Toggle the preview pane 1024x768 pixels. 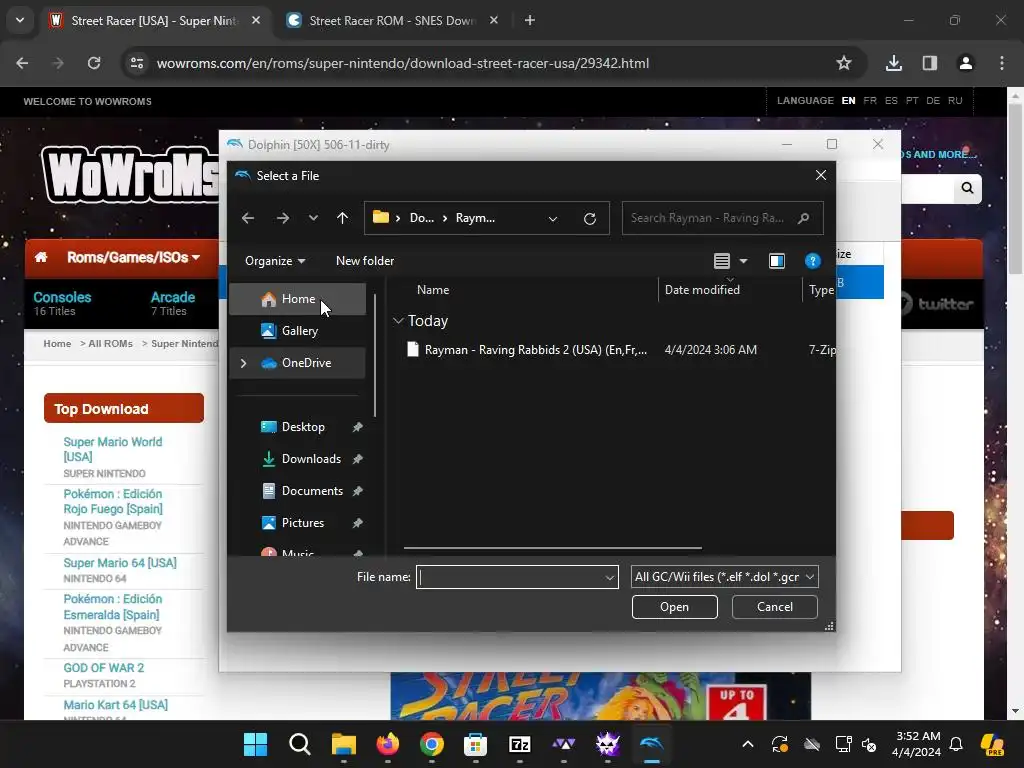776,261
